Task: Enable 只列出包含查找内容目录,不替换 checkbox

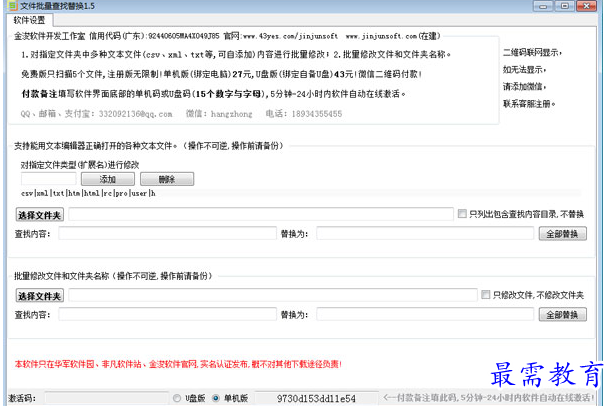Action: [x=462, y=214]
